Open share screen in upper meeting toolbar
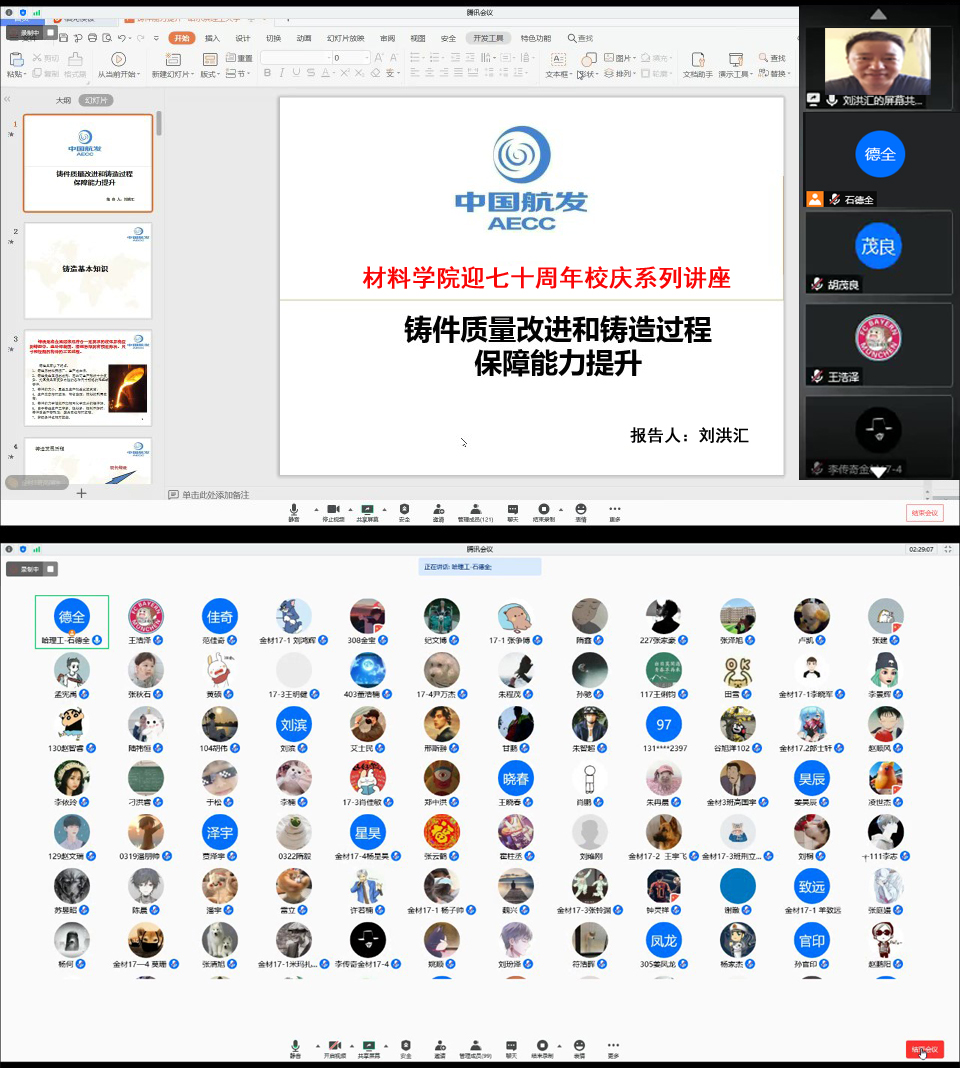The image size is (960, 1068). 368,511
